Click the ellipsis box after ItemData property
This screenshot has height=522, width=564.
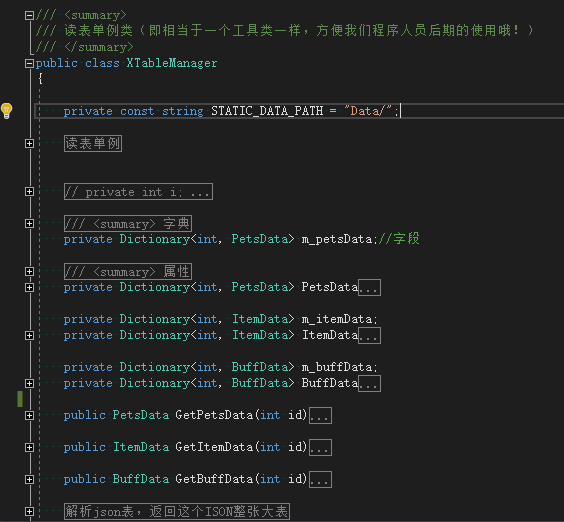369,335
